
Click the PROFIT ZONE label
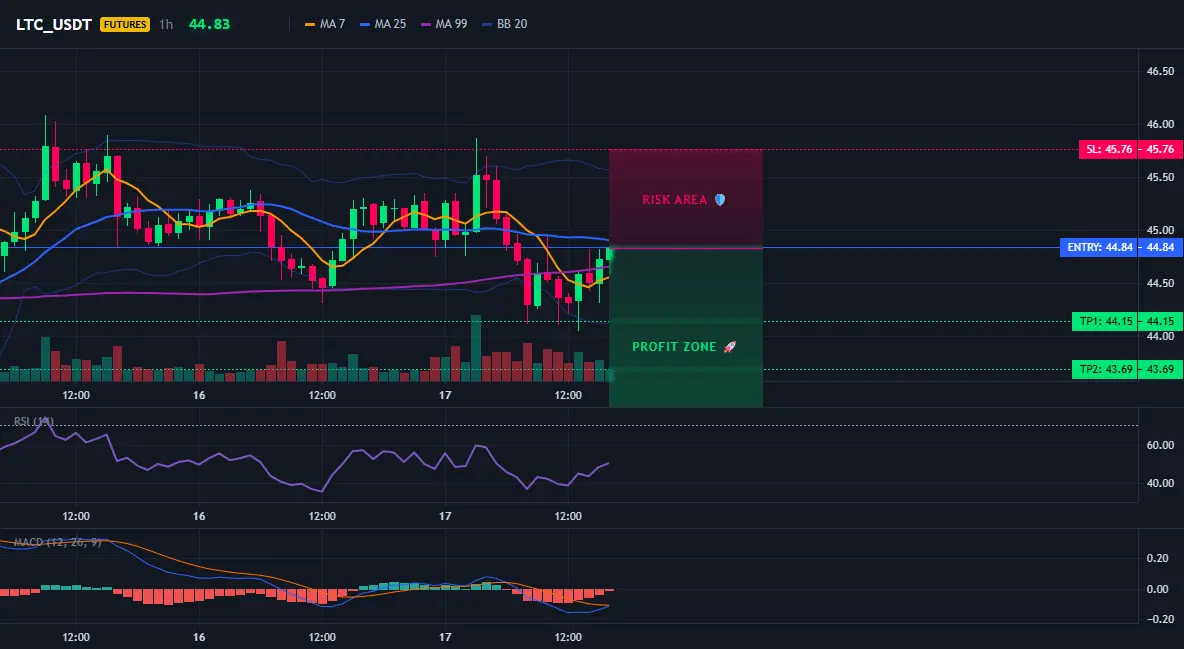tap(674, 347)
